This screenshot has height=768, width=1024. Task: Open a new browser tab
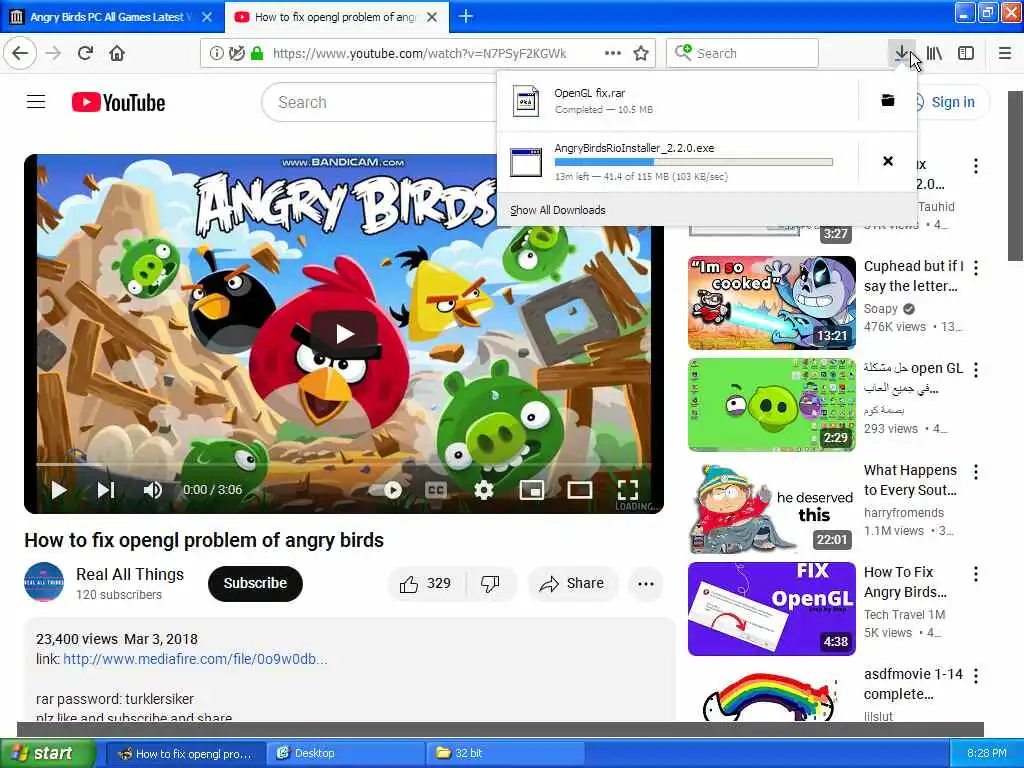point(466,16)
